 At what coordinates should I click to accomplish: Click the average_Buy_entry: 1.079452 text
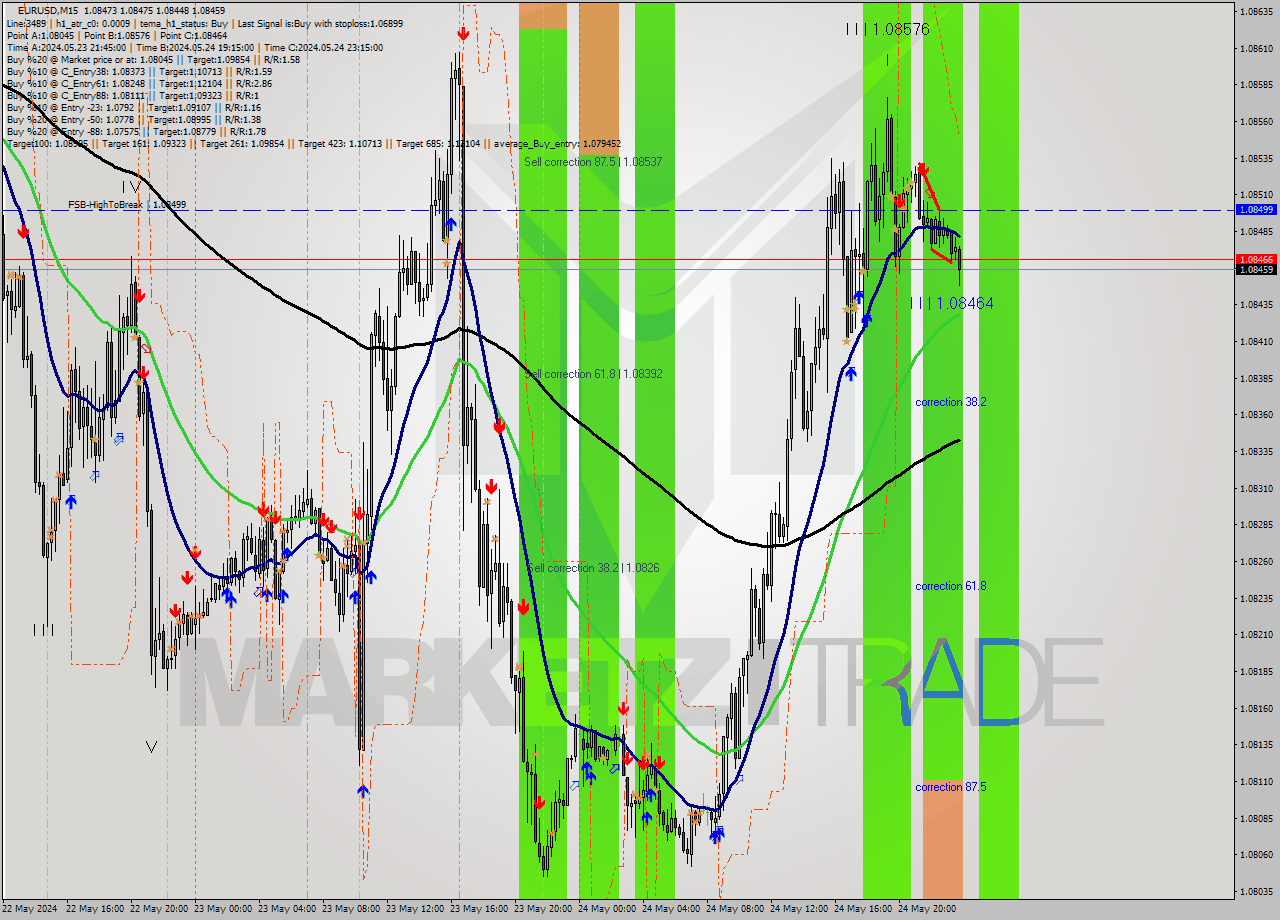(x=555, y=143)
